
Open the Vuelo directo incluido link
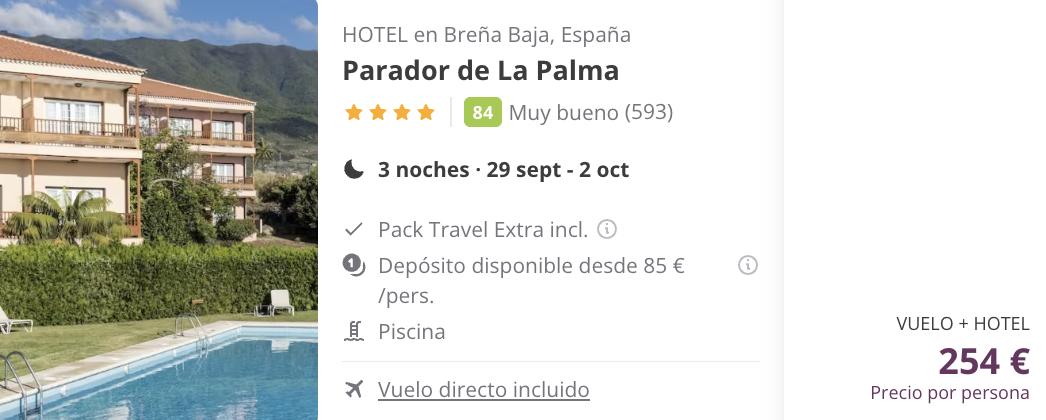484,389
